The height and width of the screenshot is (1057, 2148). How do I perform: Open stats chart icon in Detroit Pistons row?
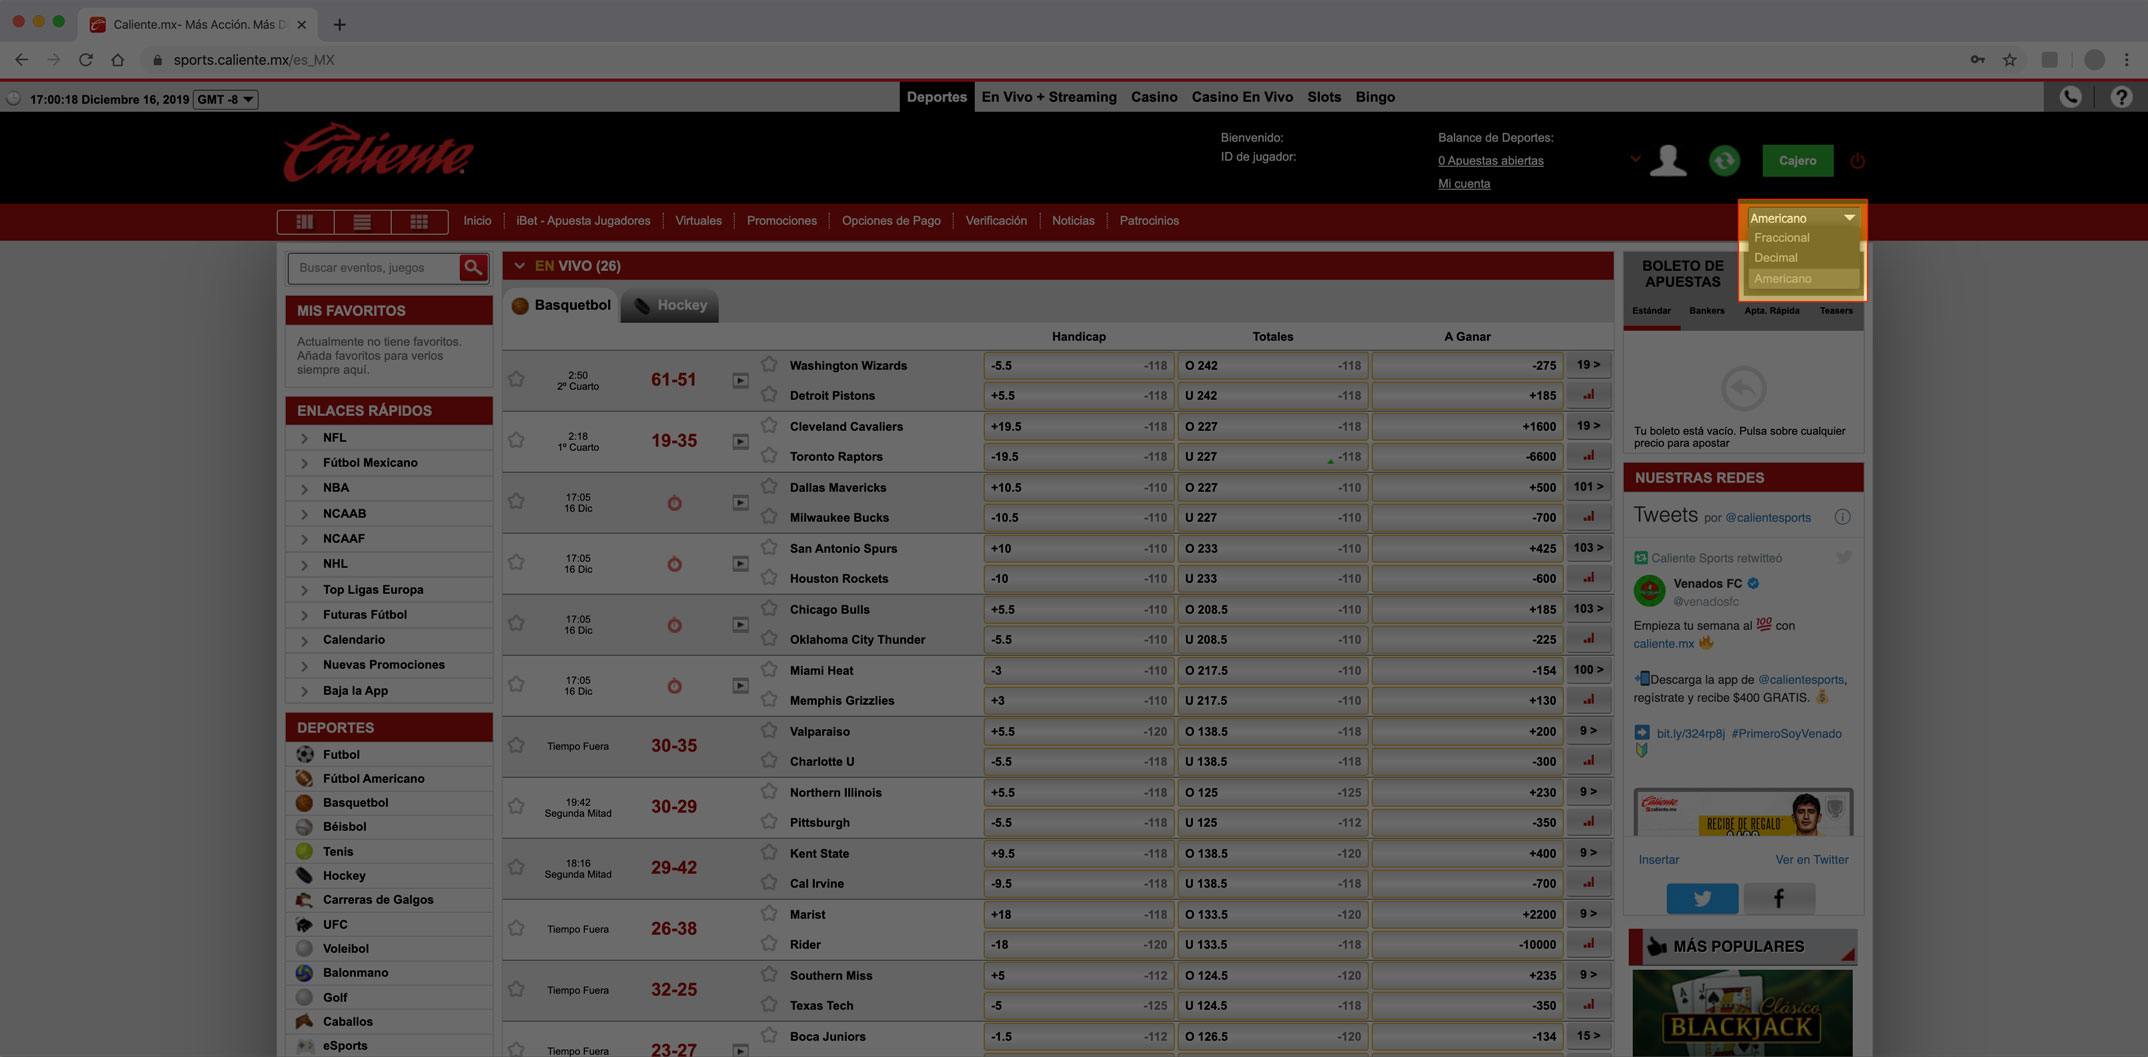click(x=1588, y=395)
